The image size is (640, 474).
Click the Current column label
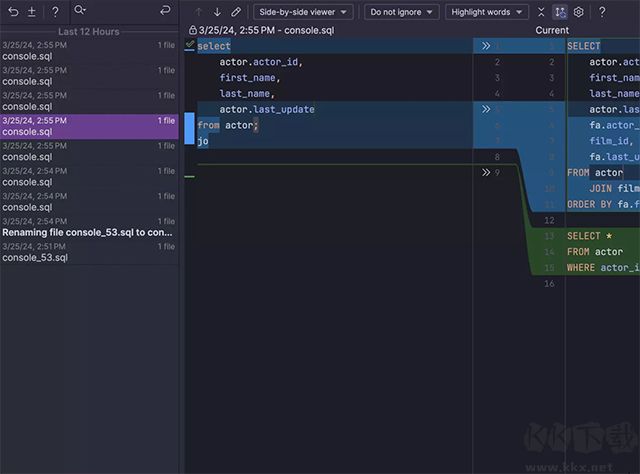tap(552, 30)
